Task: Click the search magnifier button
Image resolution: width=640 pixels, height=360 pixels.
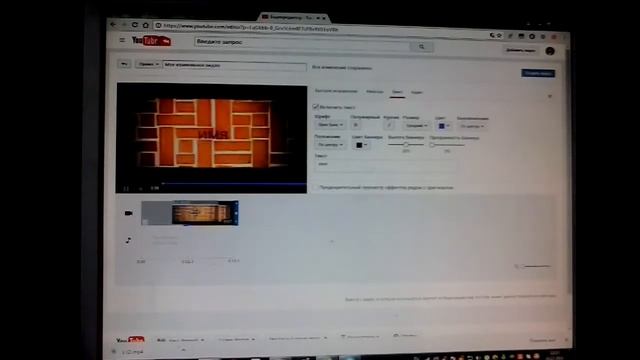Action: (421, 47)
